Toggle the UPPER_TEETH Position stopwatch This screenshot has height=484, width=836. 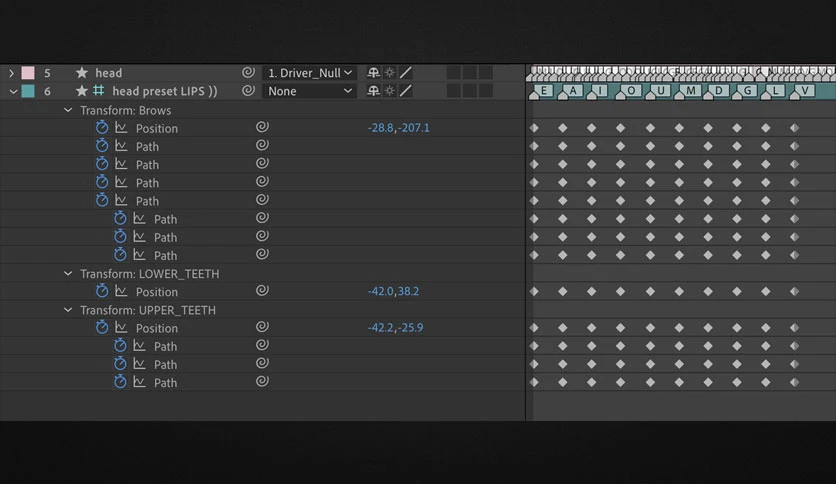point(102,327)
